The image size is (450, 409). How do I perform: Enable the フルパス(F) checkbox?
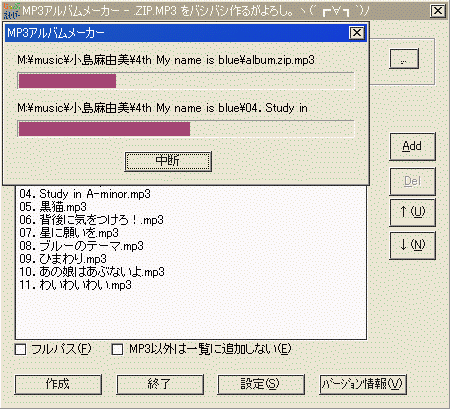tap(21, 349)
